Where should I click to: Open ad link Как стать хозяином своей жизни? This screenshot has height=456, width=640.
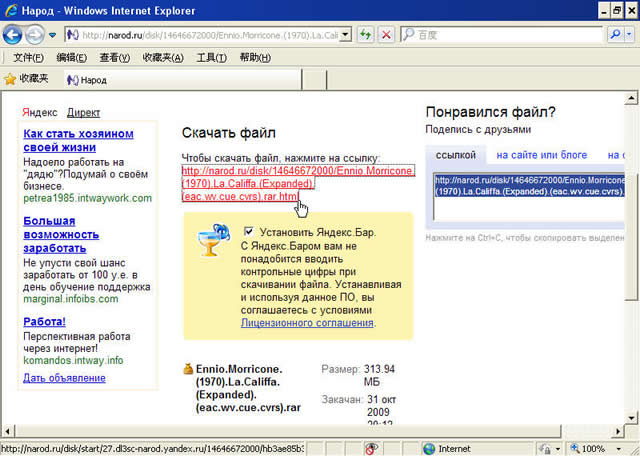click(x=78, y=140)
